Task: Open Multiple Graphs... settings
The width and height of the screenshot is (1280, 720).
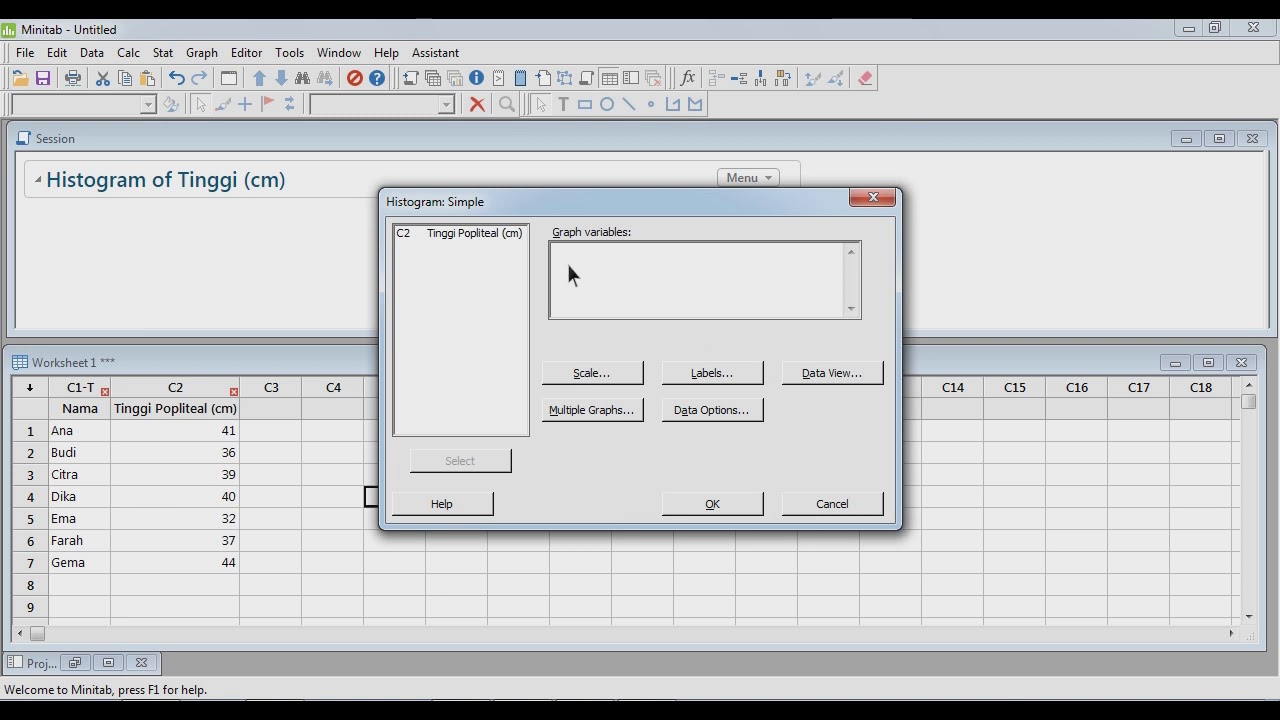Action: 592,410
